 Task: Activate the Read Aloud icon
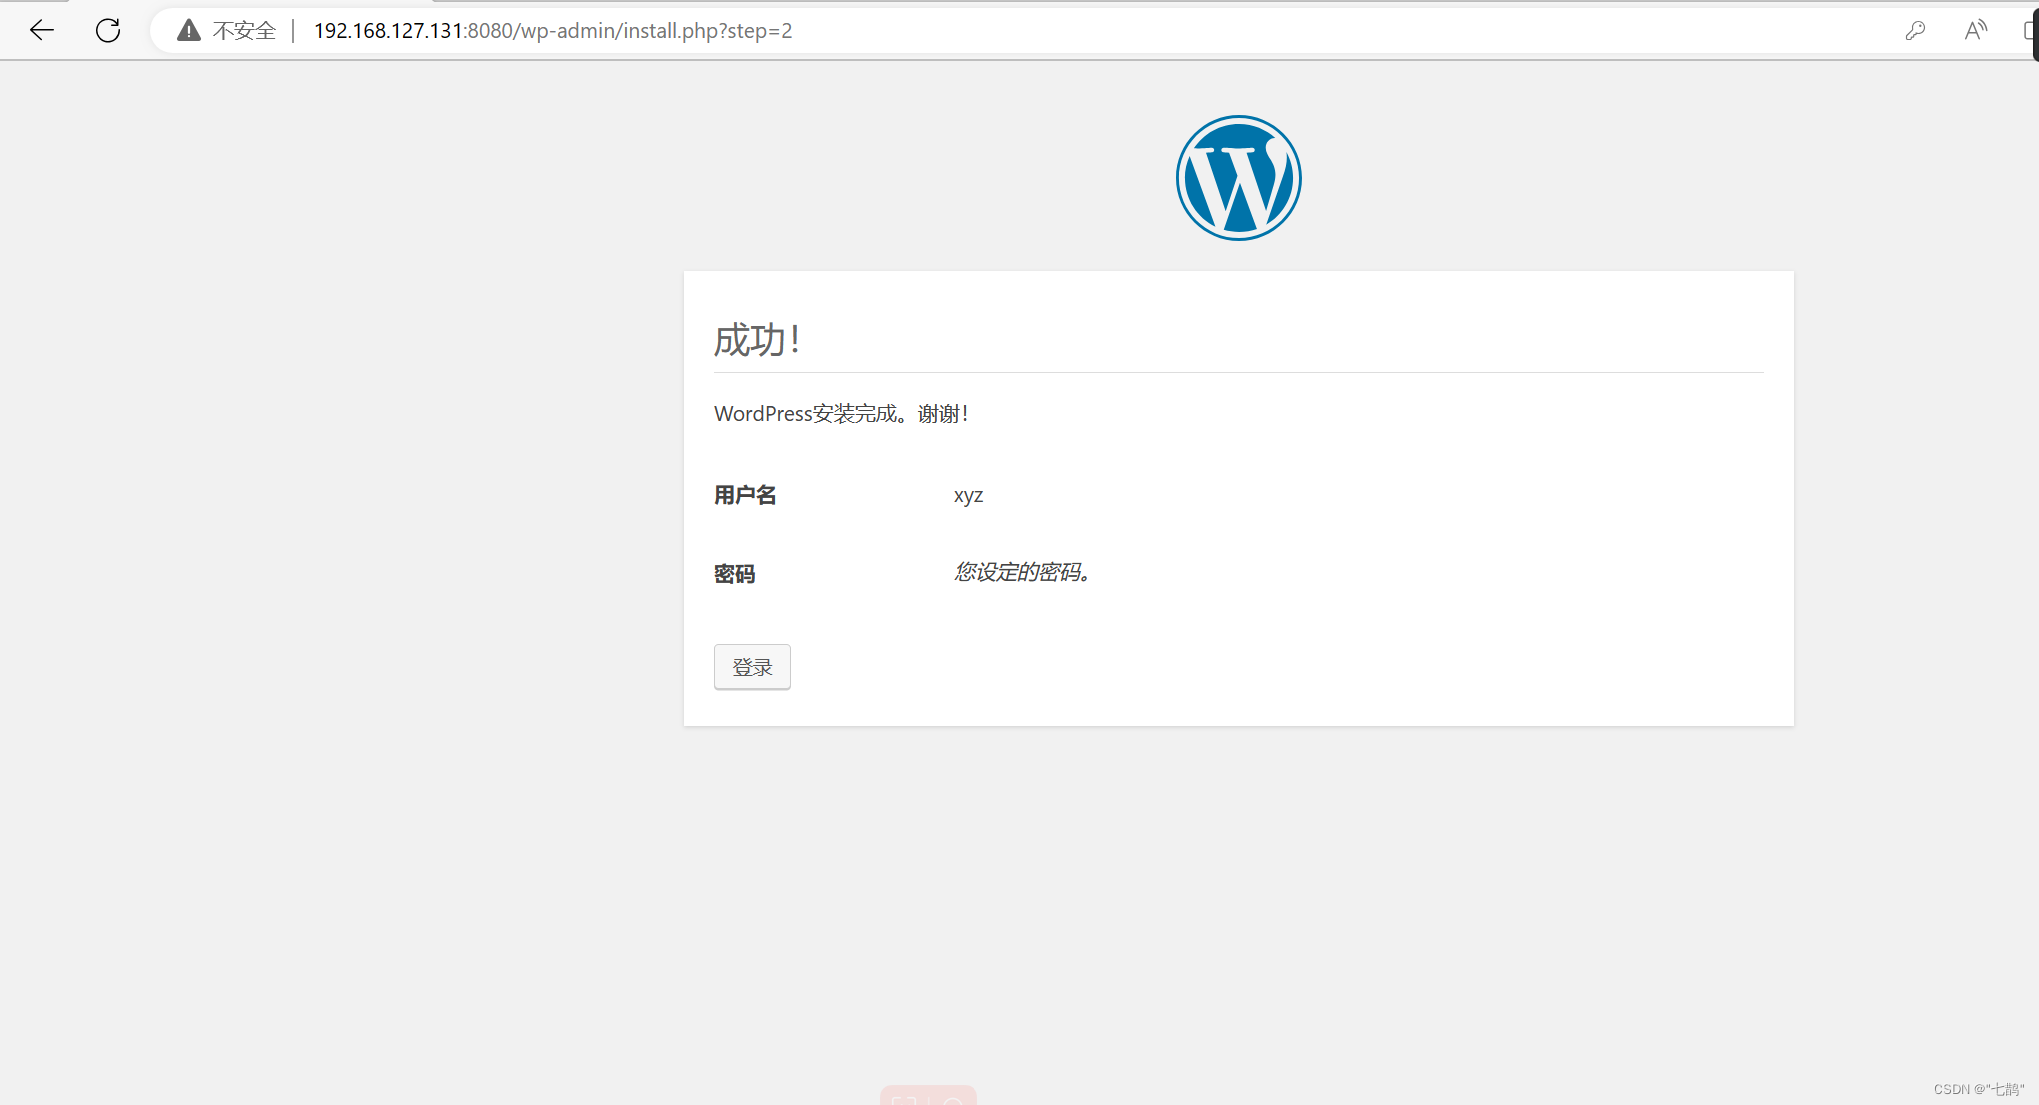[1975, 30]
